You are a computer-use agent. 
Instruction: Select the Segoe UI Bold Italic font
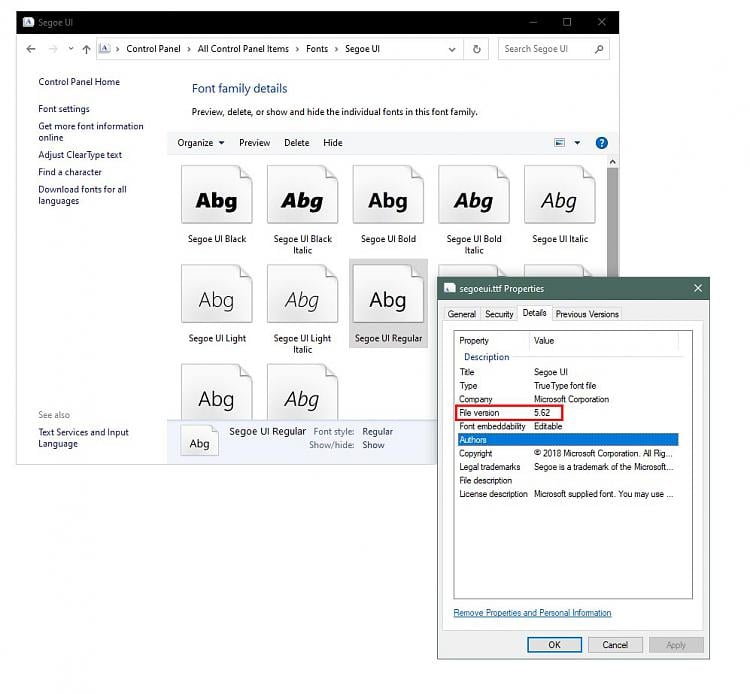click(474, 209)
